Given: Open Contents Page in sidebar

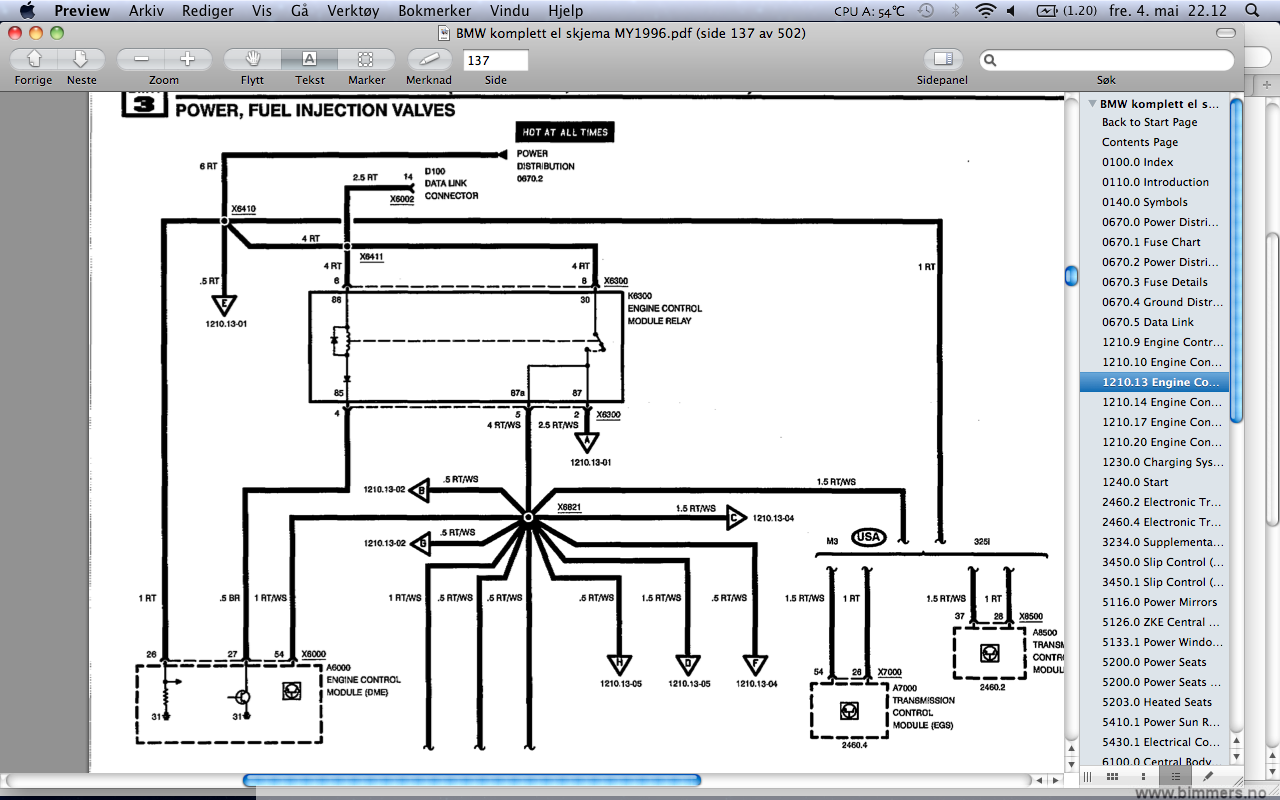Looking at the screenshot, I should tap(1140, 142).
